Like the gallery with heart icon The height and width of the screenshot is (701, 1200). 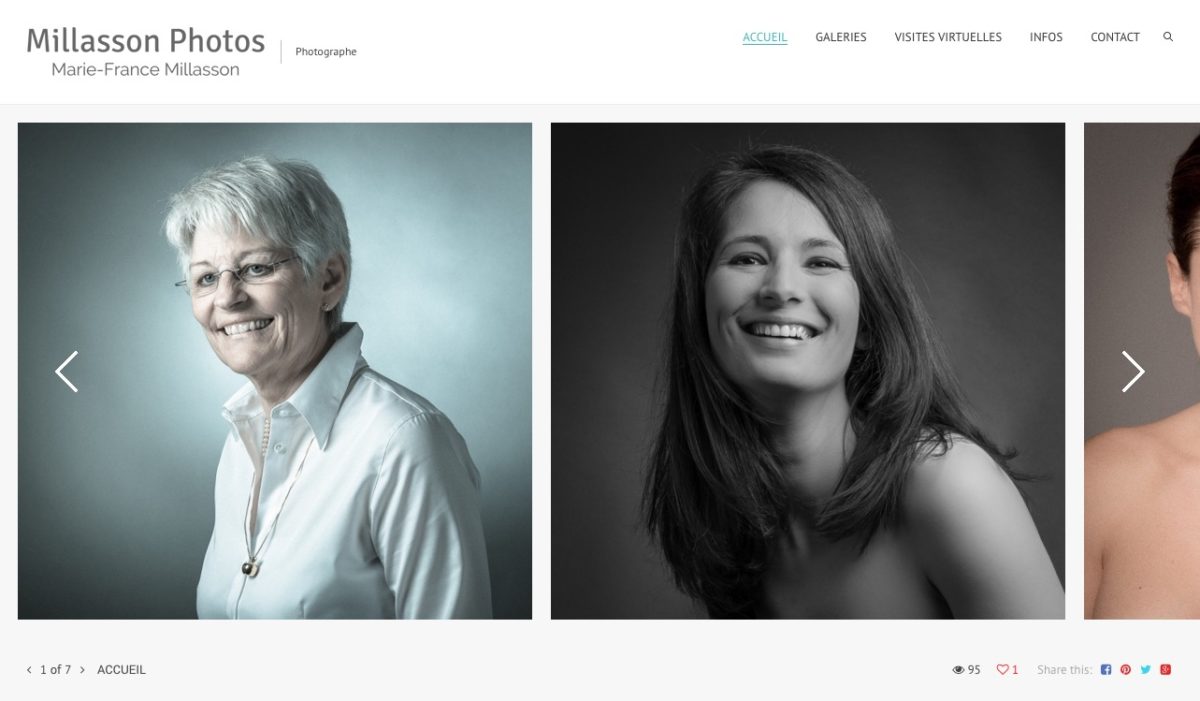tap(1002, 670)
